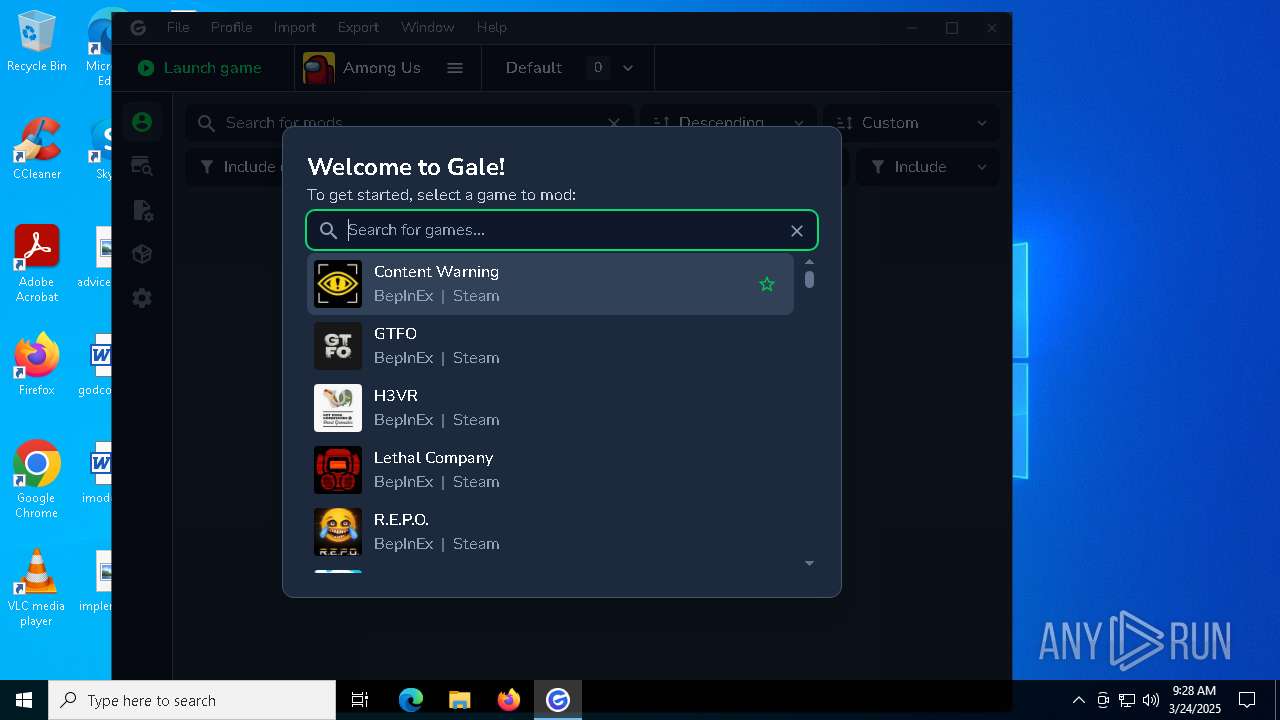Expand the Descending sort order dropdown

[x=728, y=122]
